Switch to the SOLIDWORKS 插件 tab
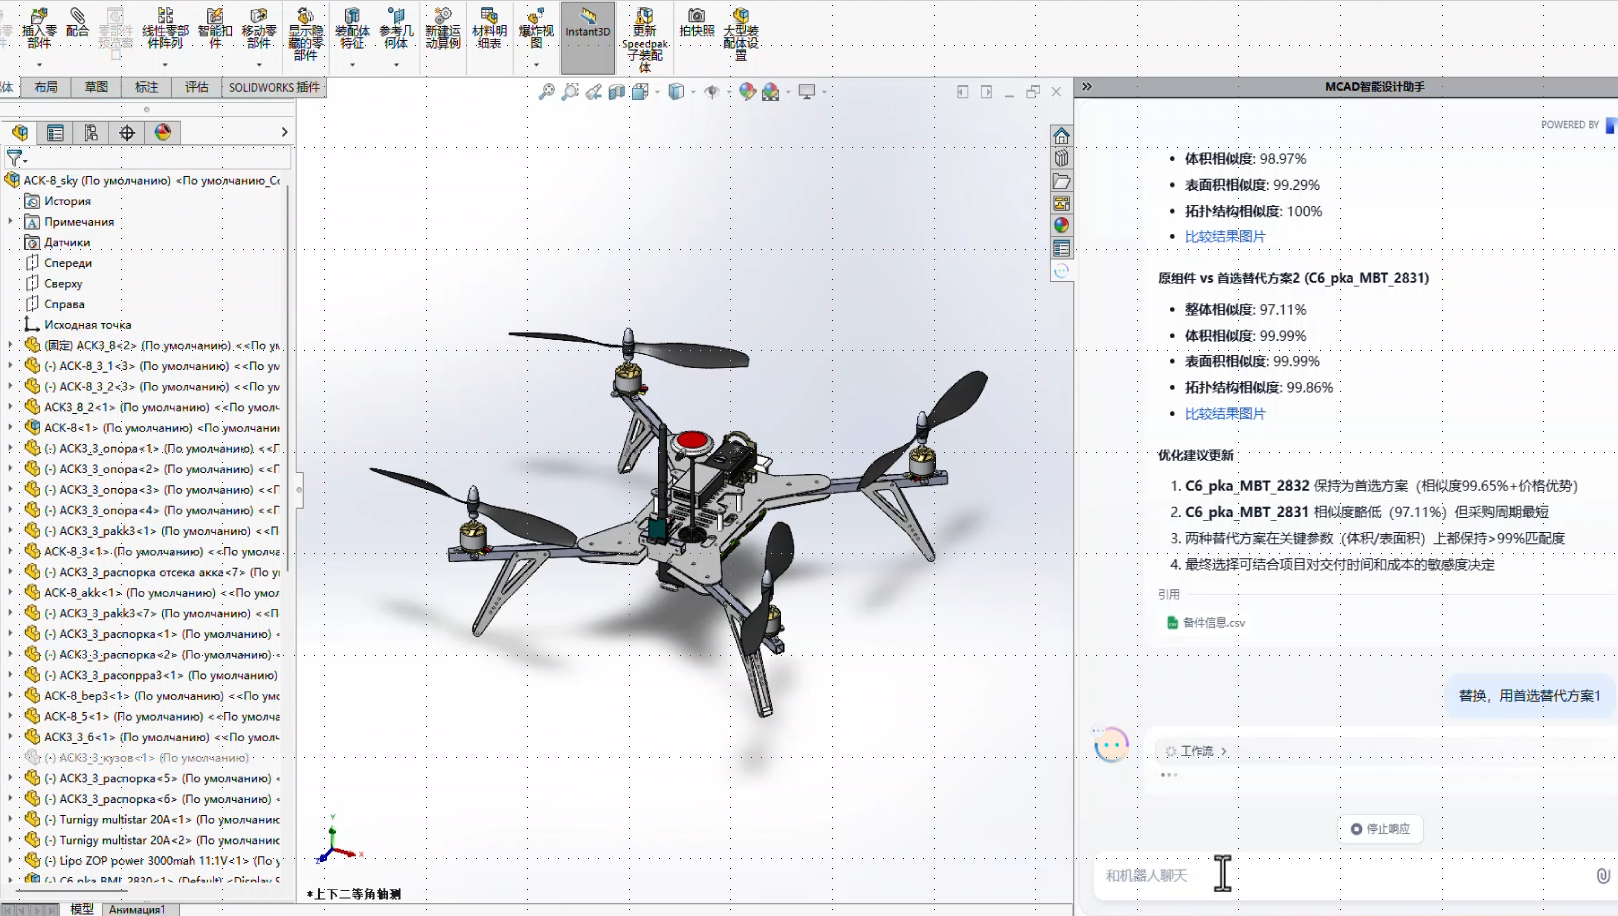The height and width of the screenshot is (916, 1618). coord(274,88)
